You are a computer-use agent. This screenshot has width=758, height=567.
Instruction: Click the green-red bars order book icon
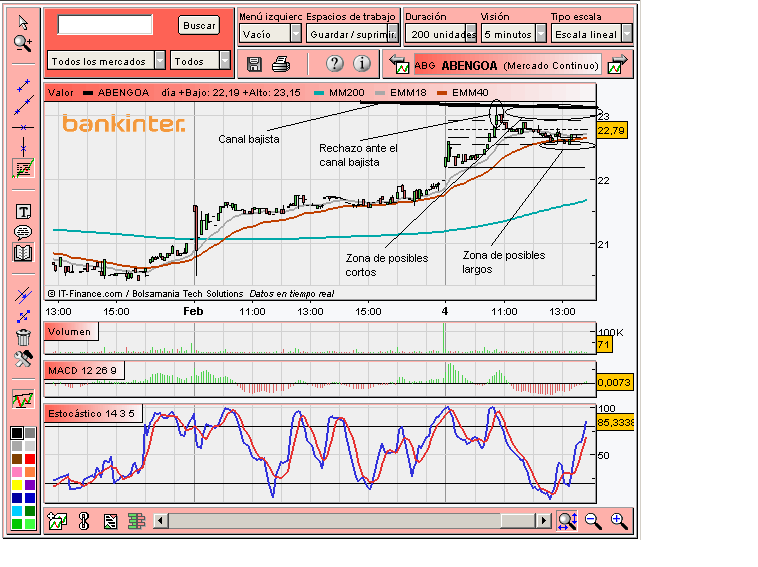click(137, 521)
